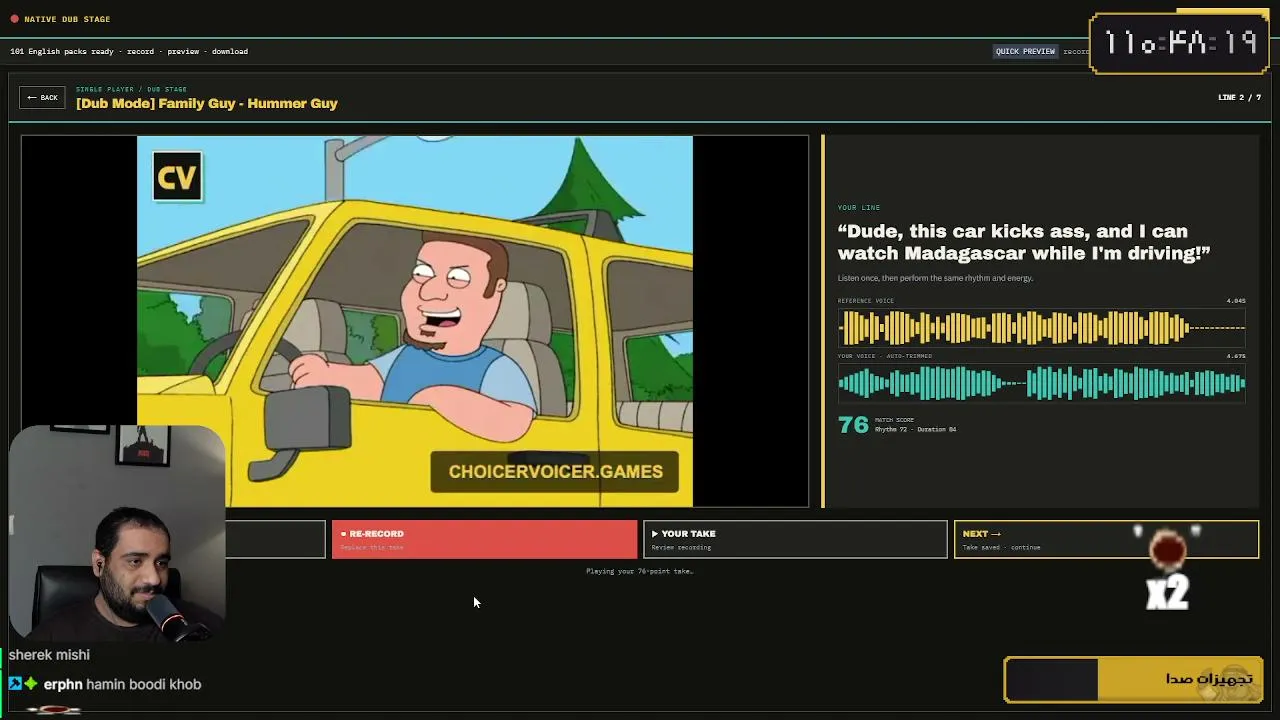
Task: Click the "Rhythm 72 · Duration 84" breakdown text
Action: (915, 429)
